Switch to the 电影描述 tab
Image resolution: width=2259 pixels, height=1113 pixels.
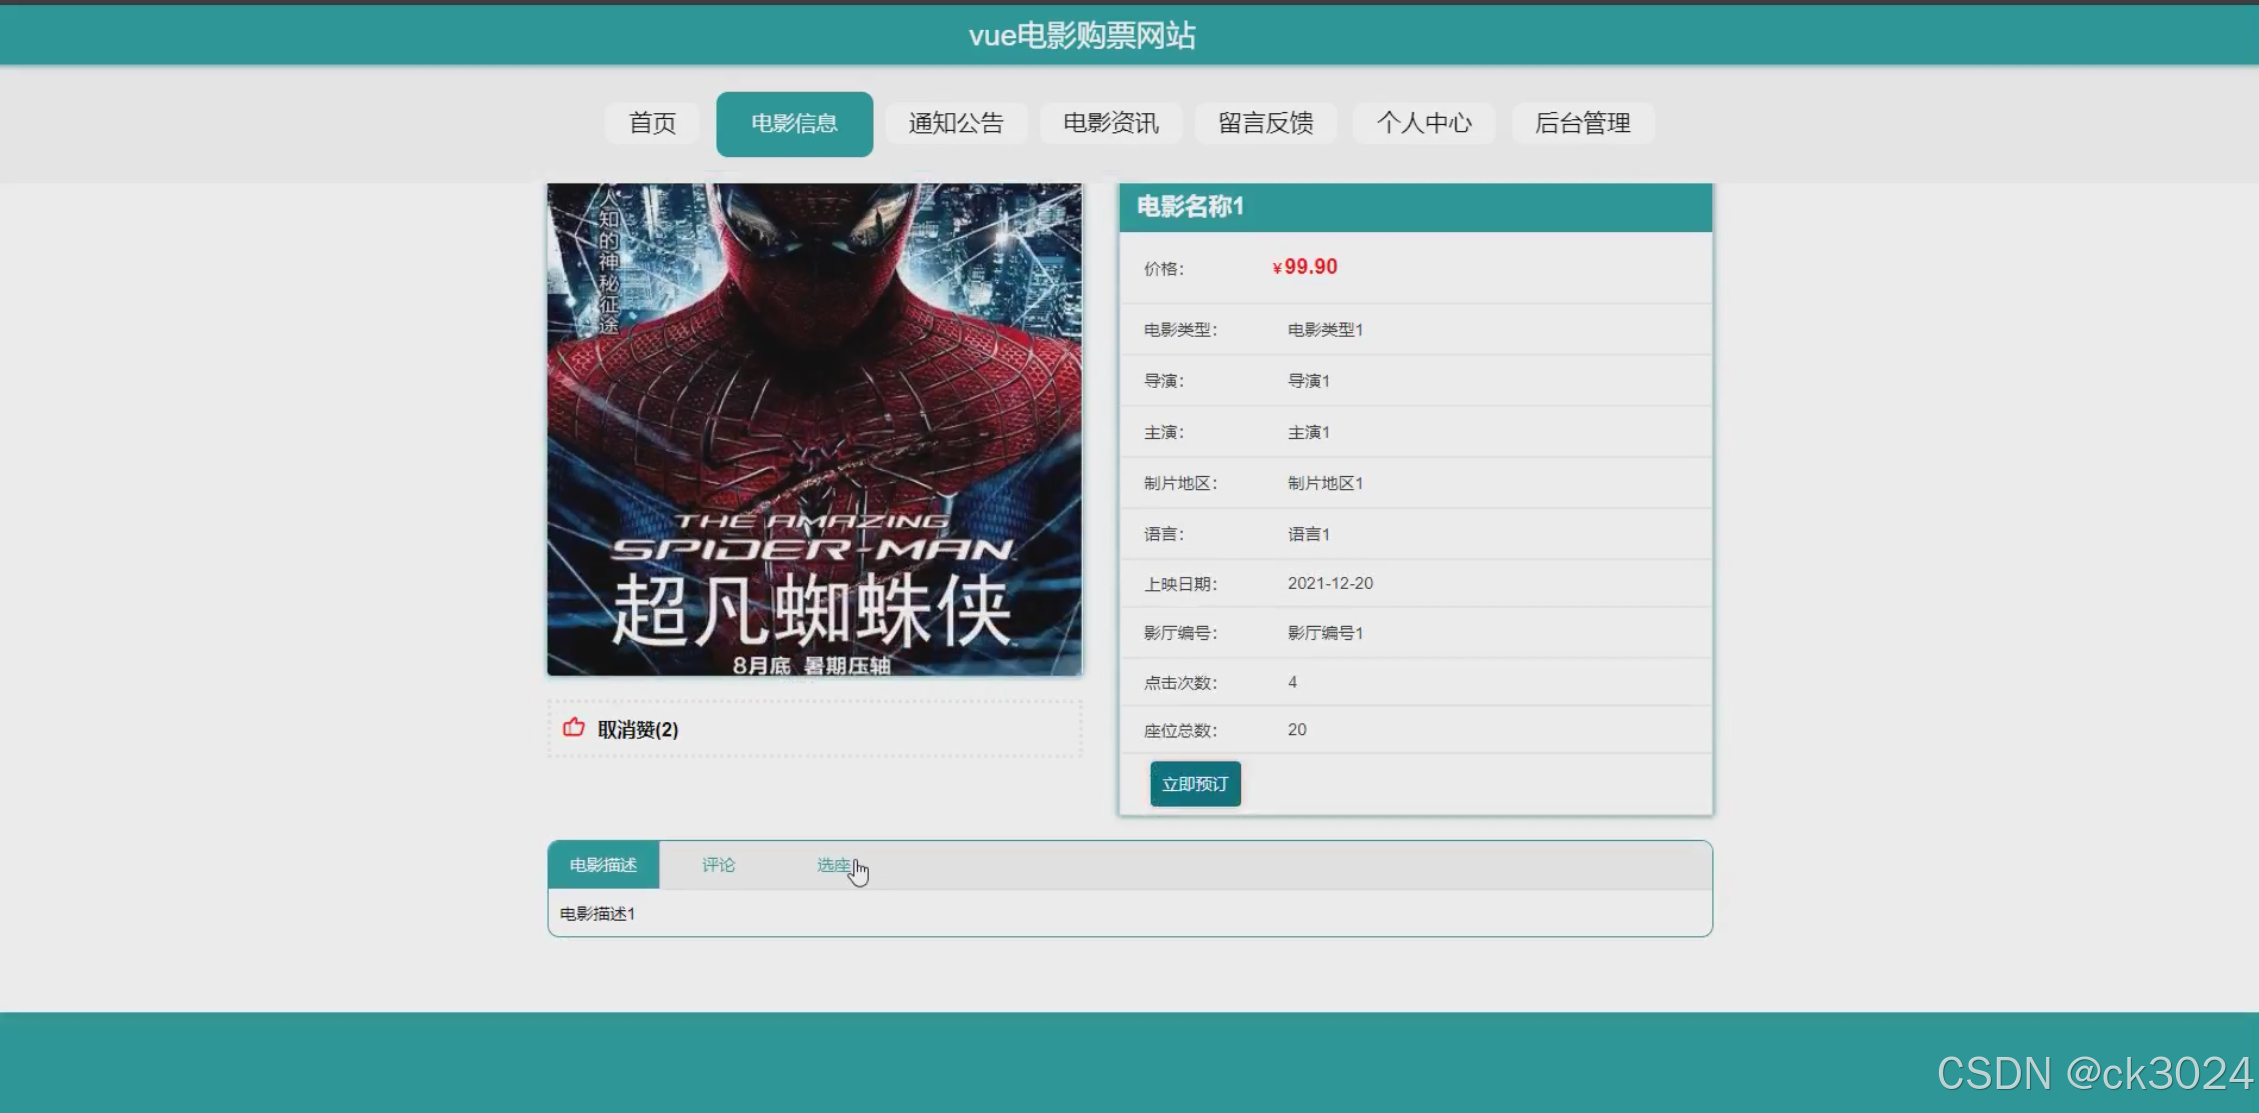pos(603,865)
